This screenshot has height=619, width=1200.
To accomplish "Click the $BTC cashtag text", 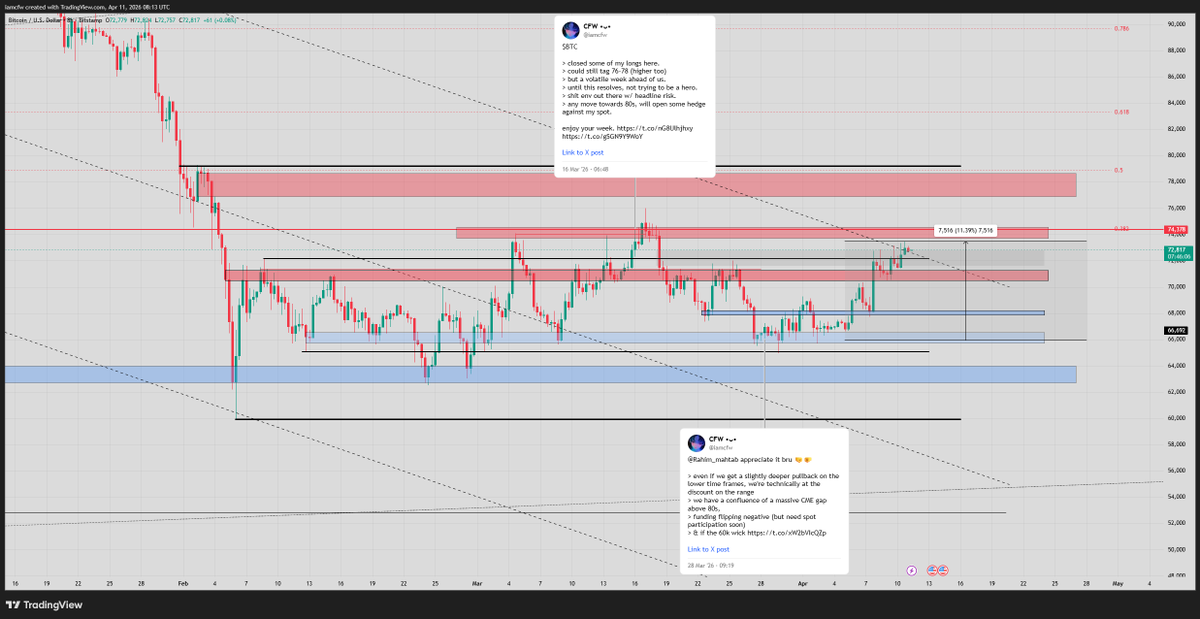I will click(x=568, y=46).
